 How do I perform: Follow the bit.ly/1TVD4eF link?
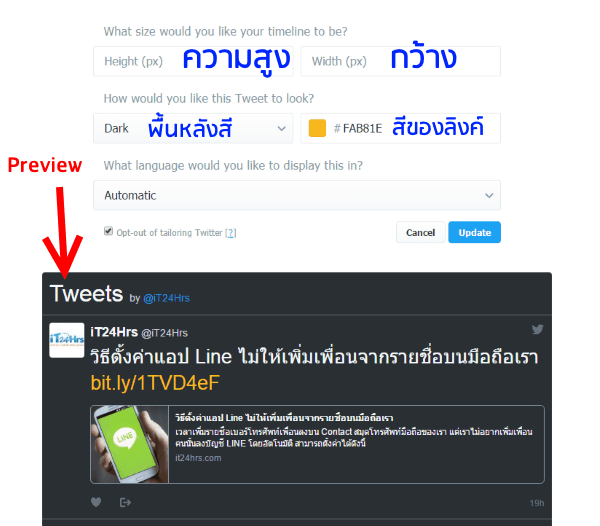pos(155,383)
